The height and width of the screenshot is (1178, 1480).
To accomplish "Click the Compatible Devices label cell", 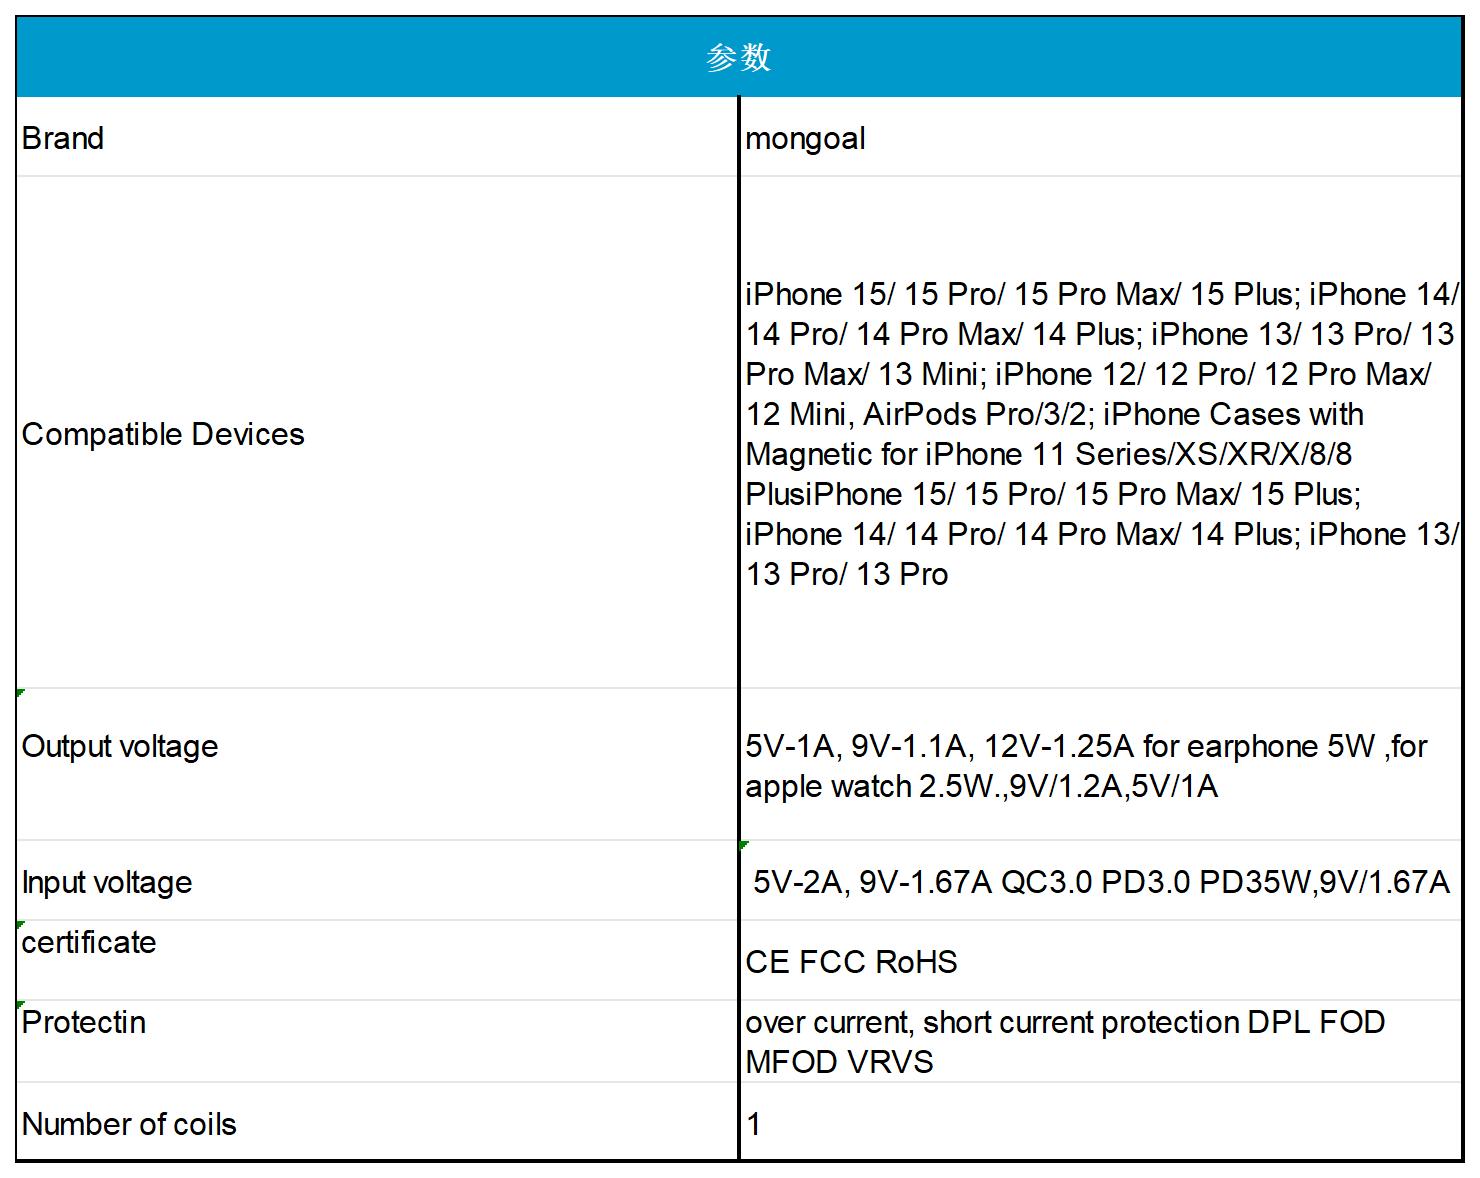I will [x=377, y=433].
